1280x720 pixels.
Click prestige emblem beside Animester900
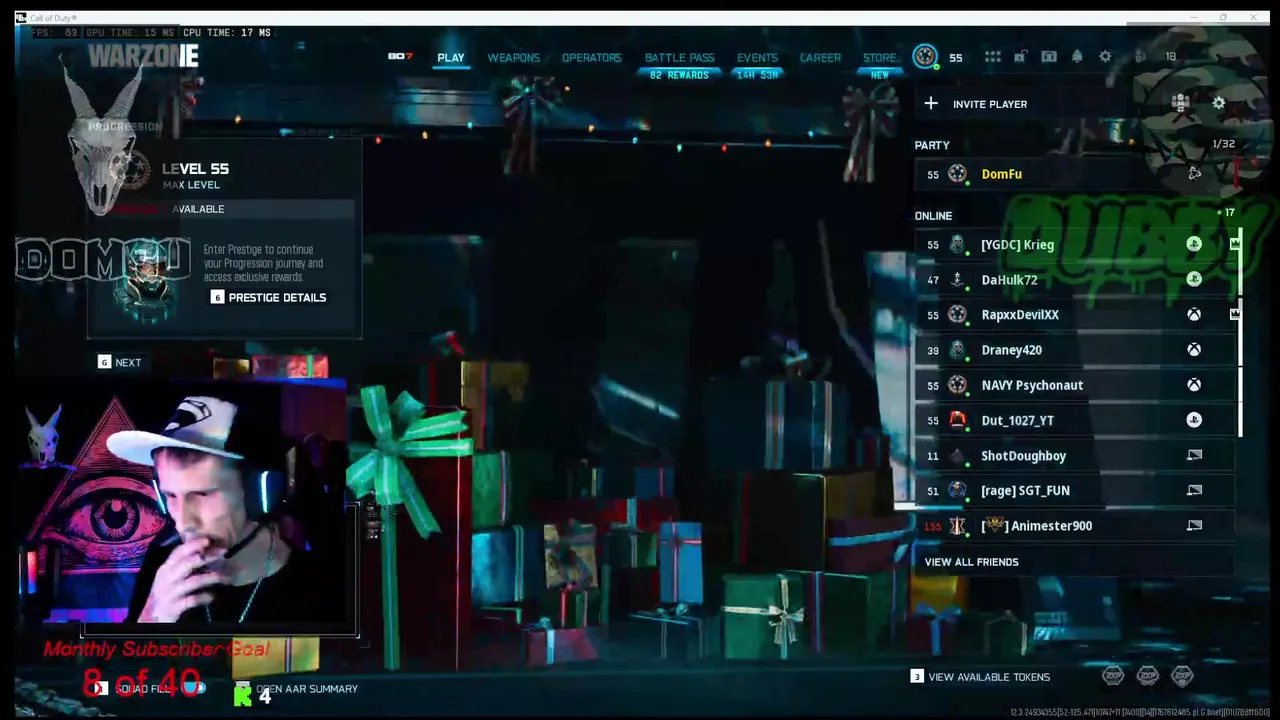coord(957,526)
